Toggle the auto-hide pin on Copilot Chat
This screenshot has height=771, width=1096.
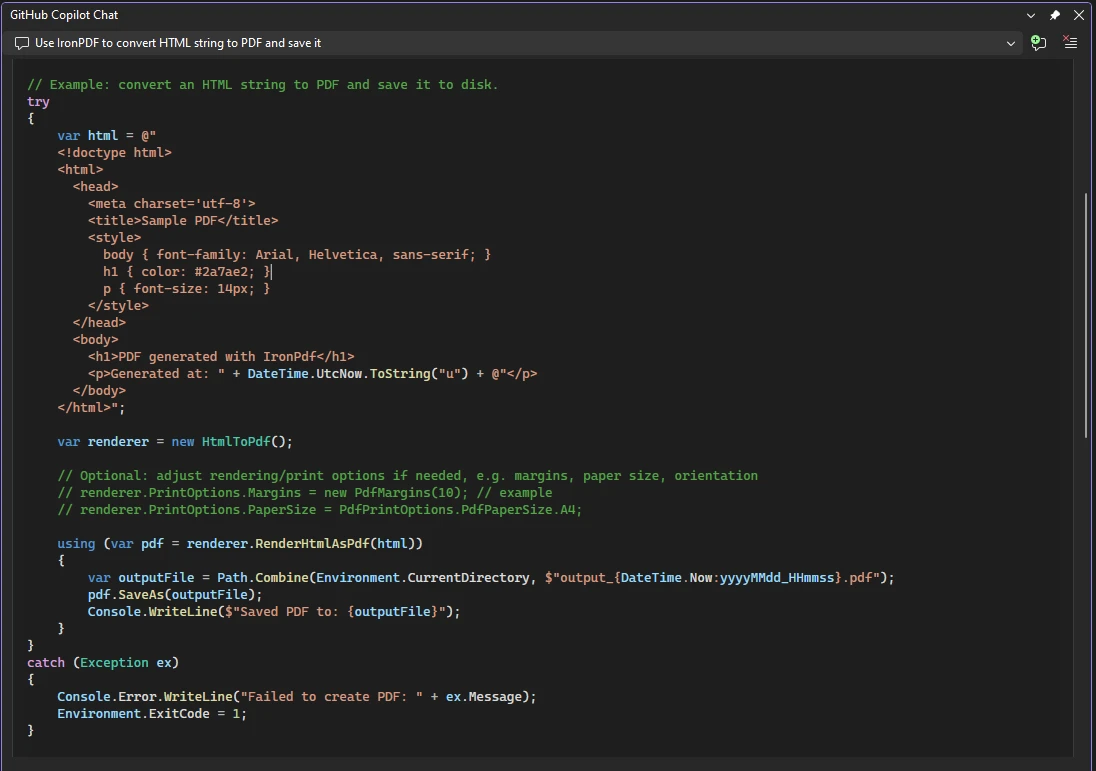[1054, 15]
